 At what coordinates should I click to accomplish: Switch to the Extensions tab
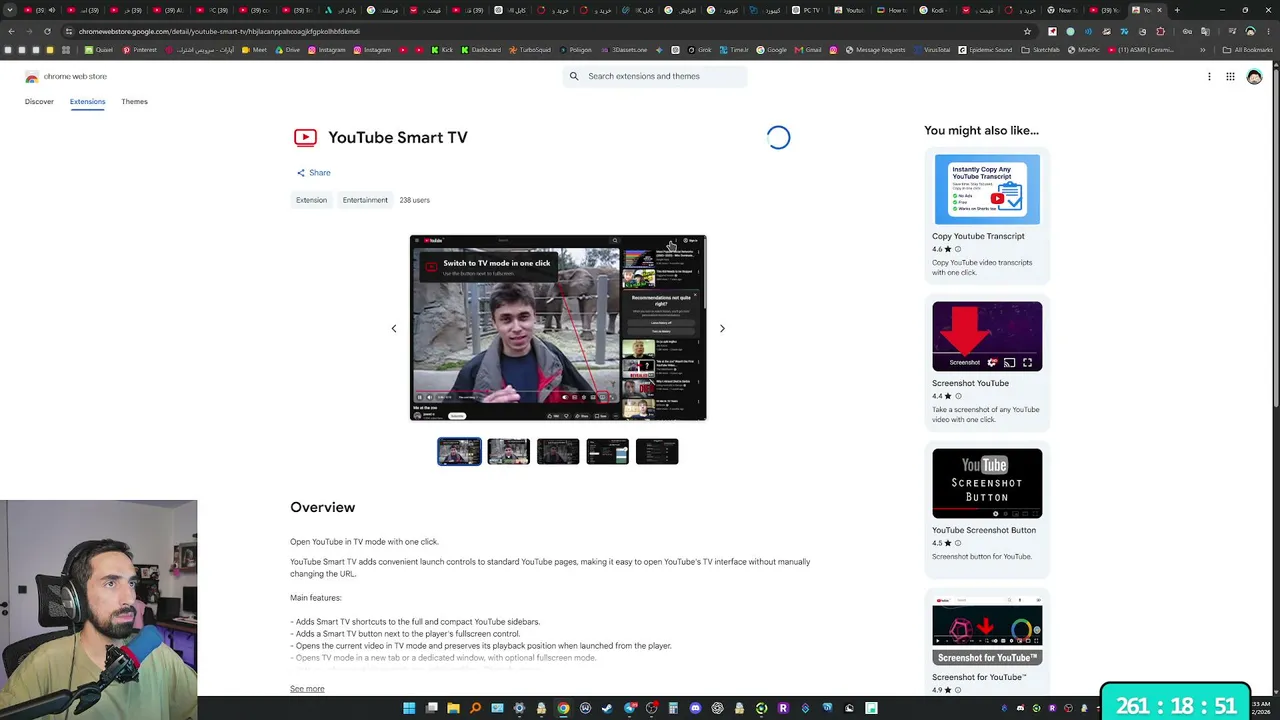point(87,101)
